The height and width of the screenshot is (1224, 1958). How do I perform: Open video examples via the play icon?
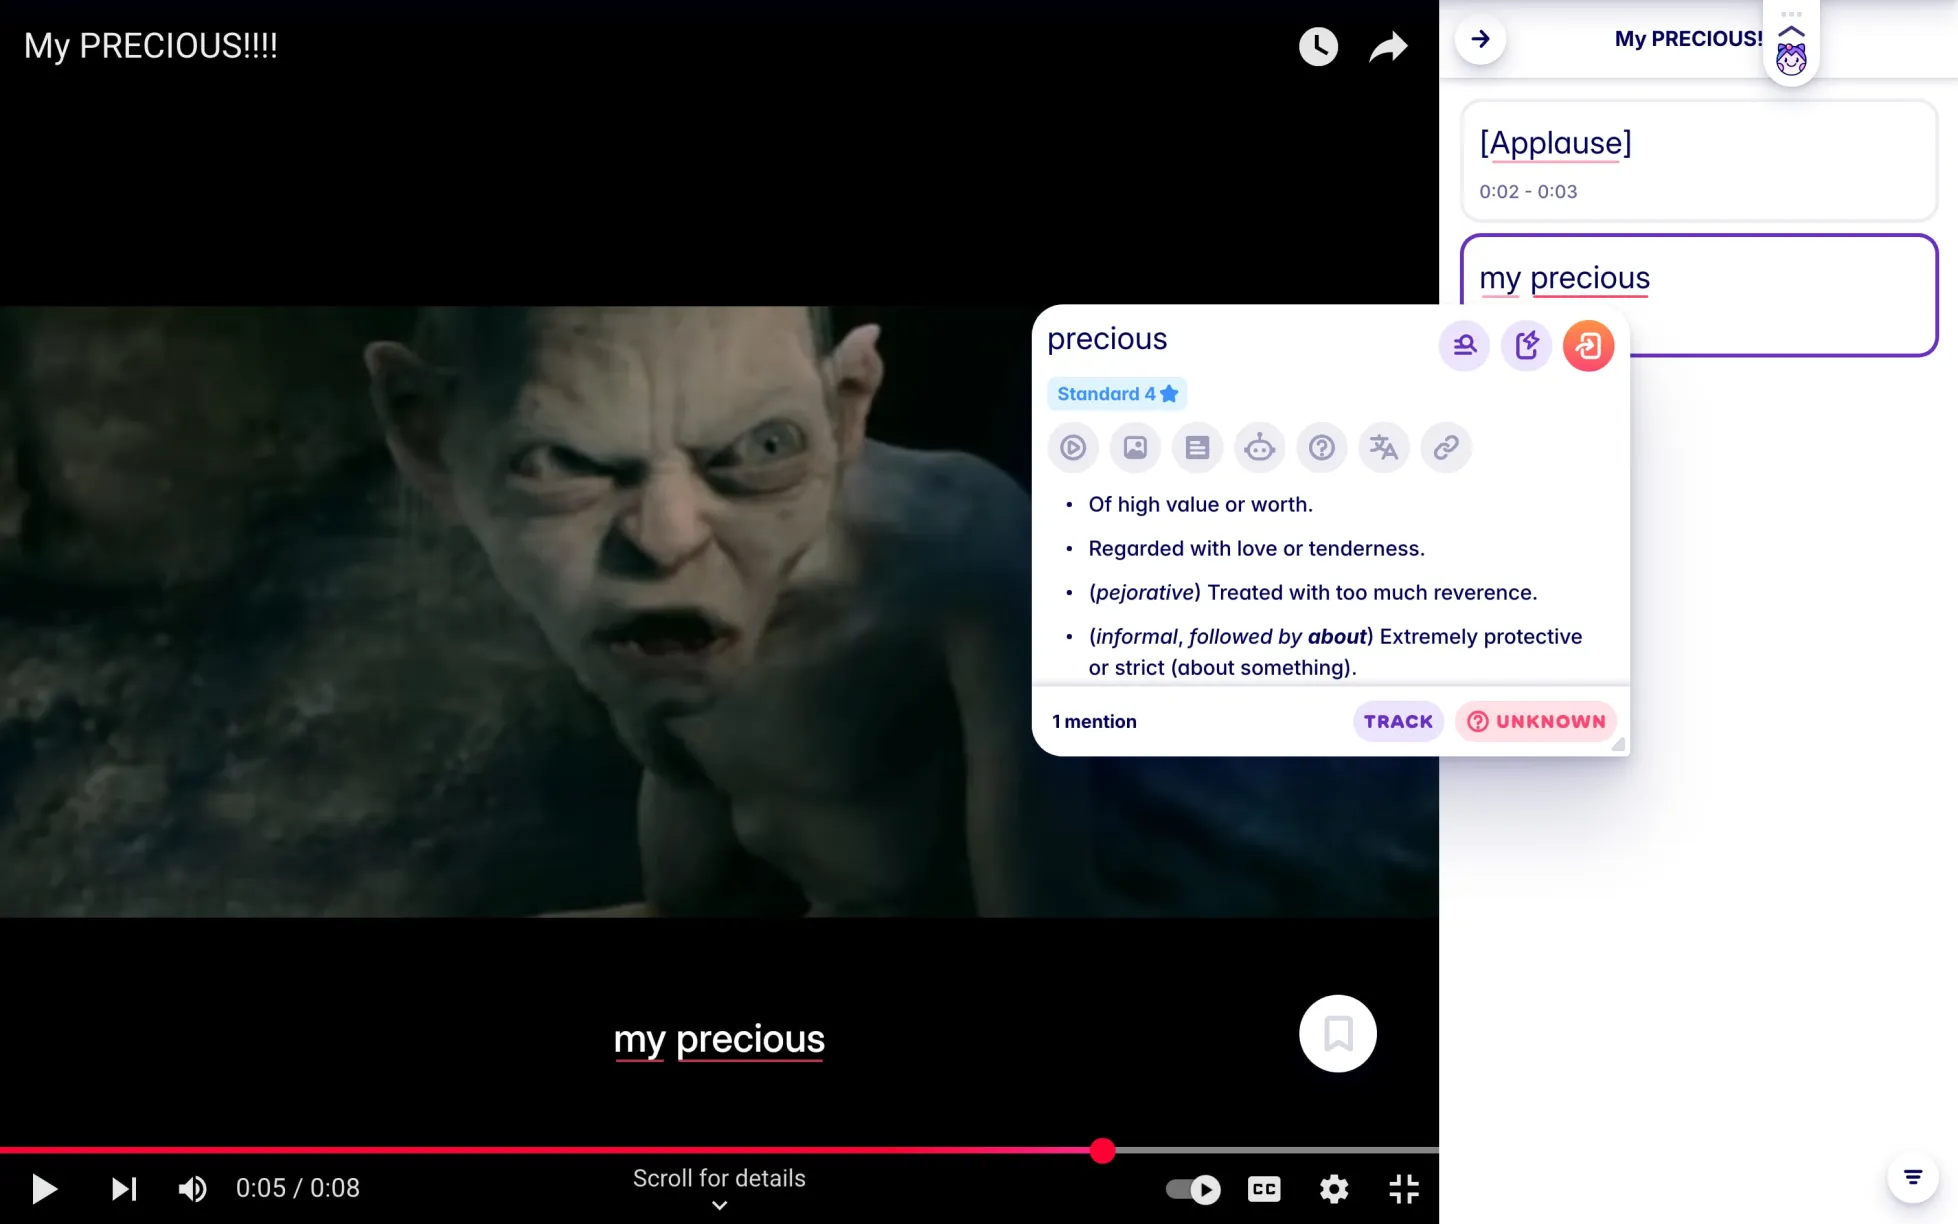click(x=1073, y=447)
